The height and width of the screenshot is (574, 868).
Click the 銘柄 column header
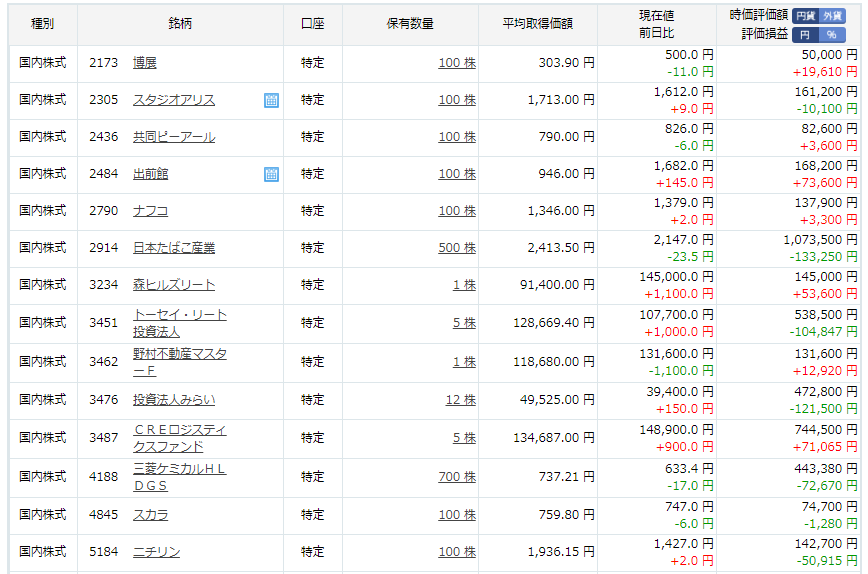pyautogui.click(x=180, y=24)
